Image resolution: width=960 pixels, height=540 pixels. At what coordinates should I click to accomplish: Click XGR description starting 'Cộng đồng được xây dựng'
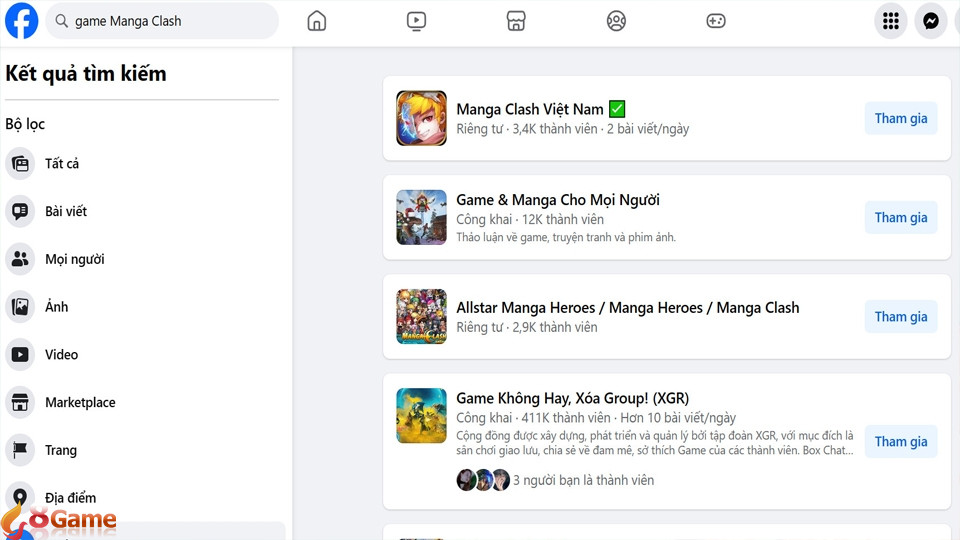pyautogui.click(x=654, y=443)
